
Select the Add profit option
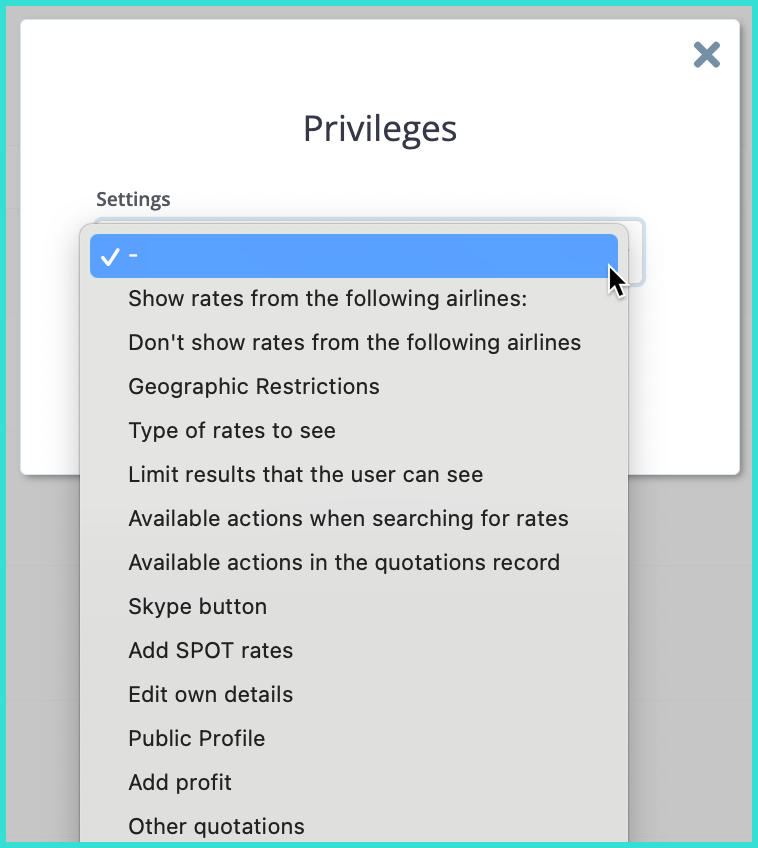(x=180, y=783)
